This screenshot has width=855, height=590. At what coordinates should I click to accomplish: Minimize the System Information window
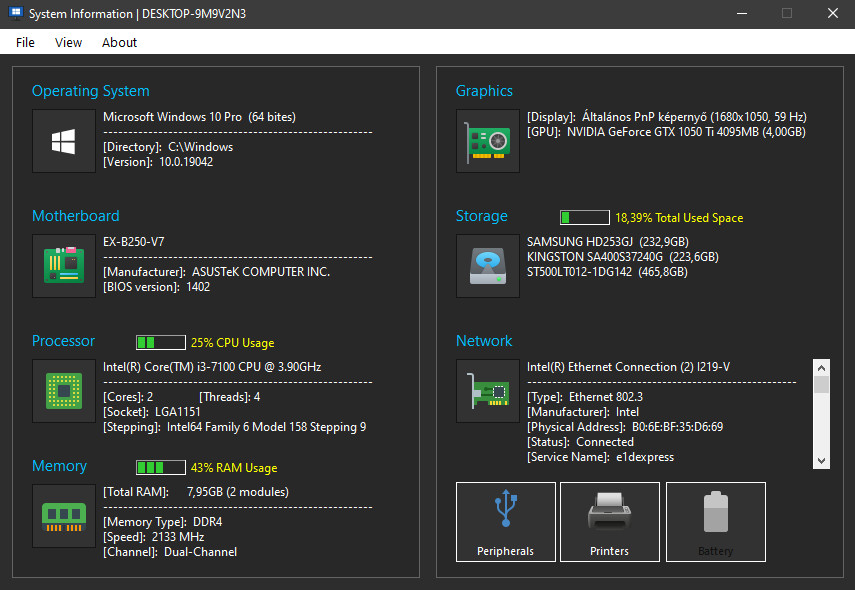(742, 14)
